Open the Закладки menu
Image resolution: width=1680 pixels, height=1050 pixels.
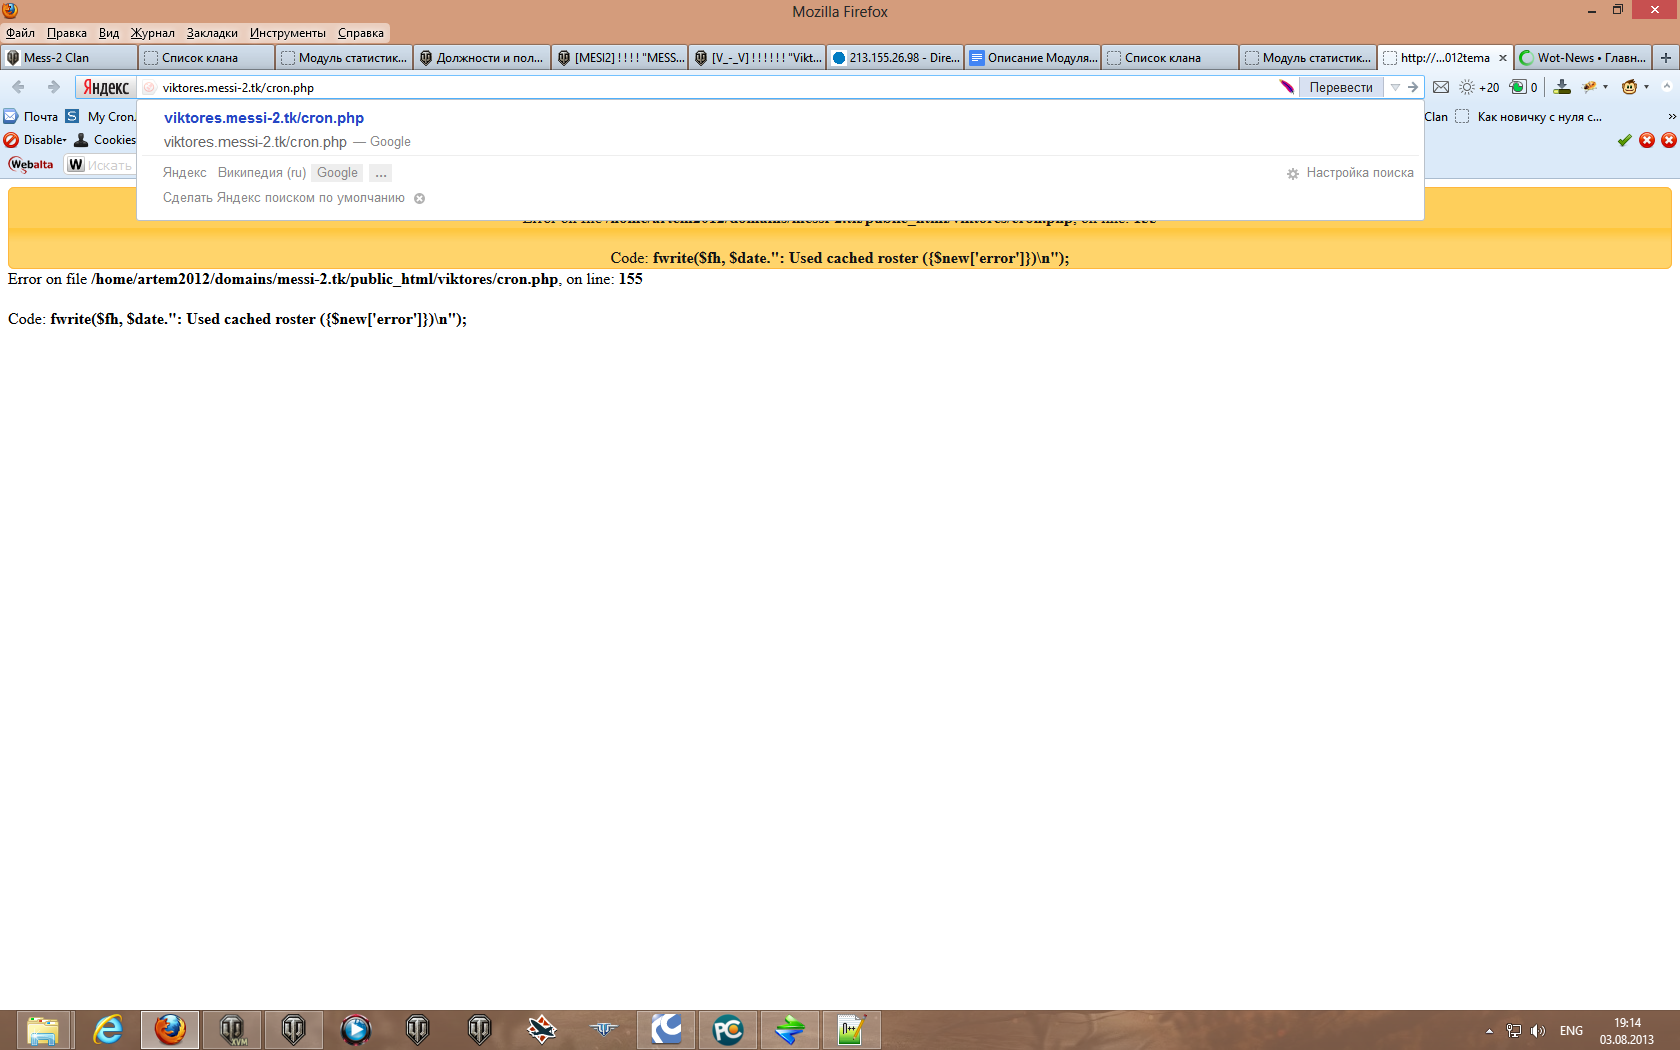point(212,33)
